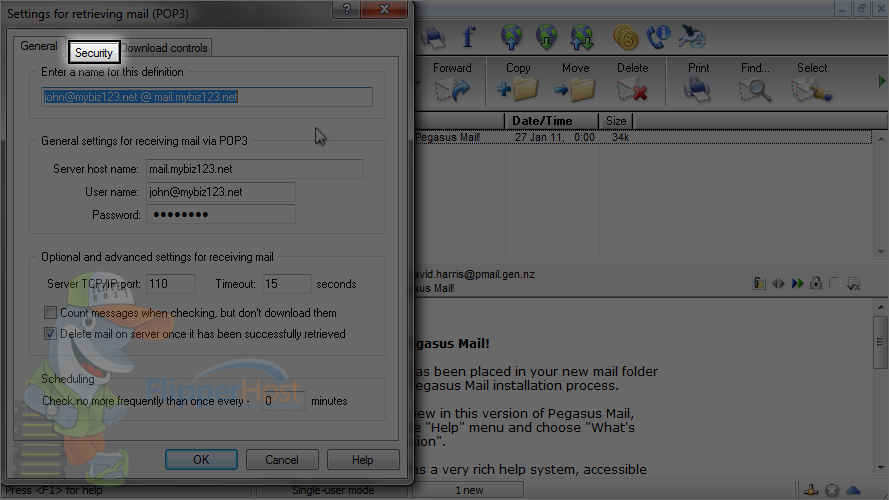889x500 pixels.
Task: Click the check frequency minutes field
Action: (284, 401)
